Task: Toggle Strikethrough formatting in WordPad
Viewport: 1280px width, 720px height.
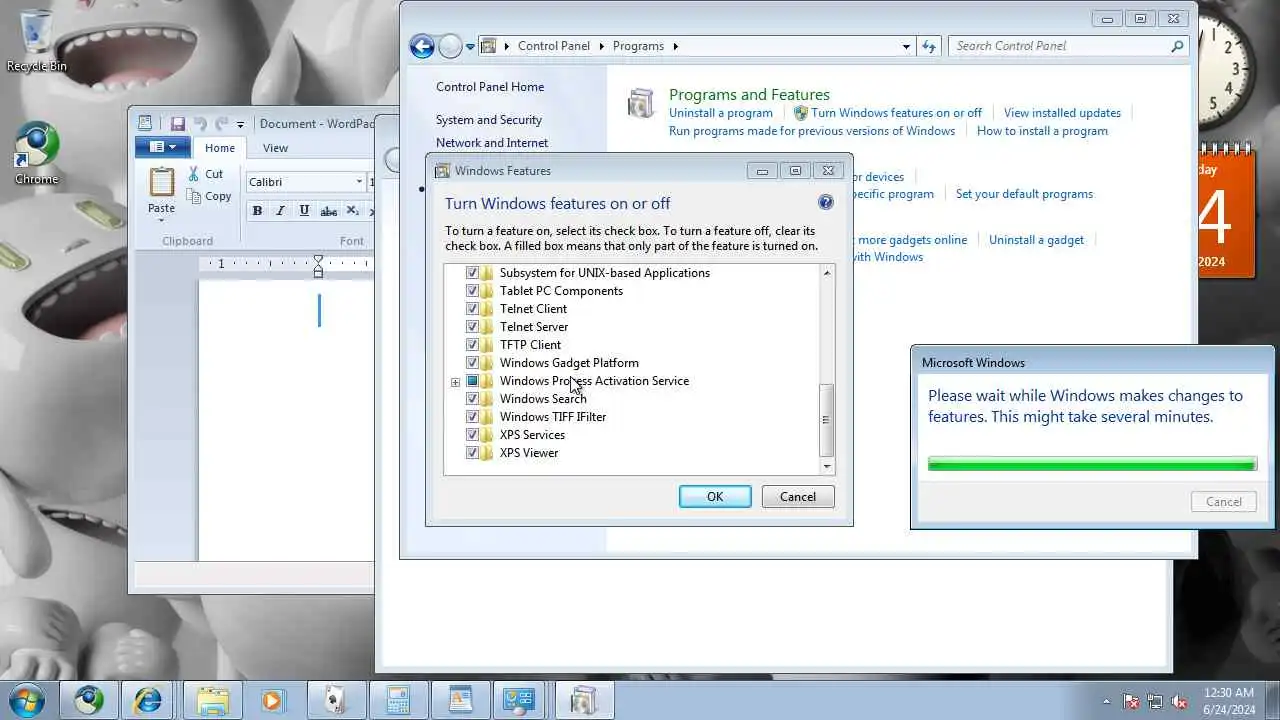Action: pos(329,211)
